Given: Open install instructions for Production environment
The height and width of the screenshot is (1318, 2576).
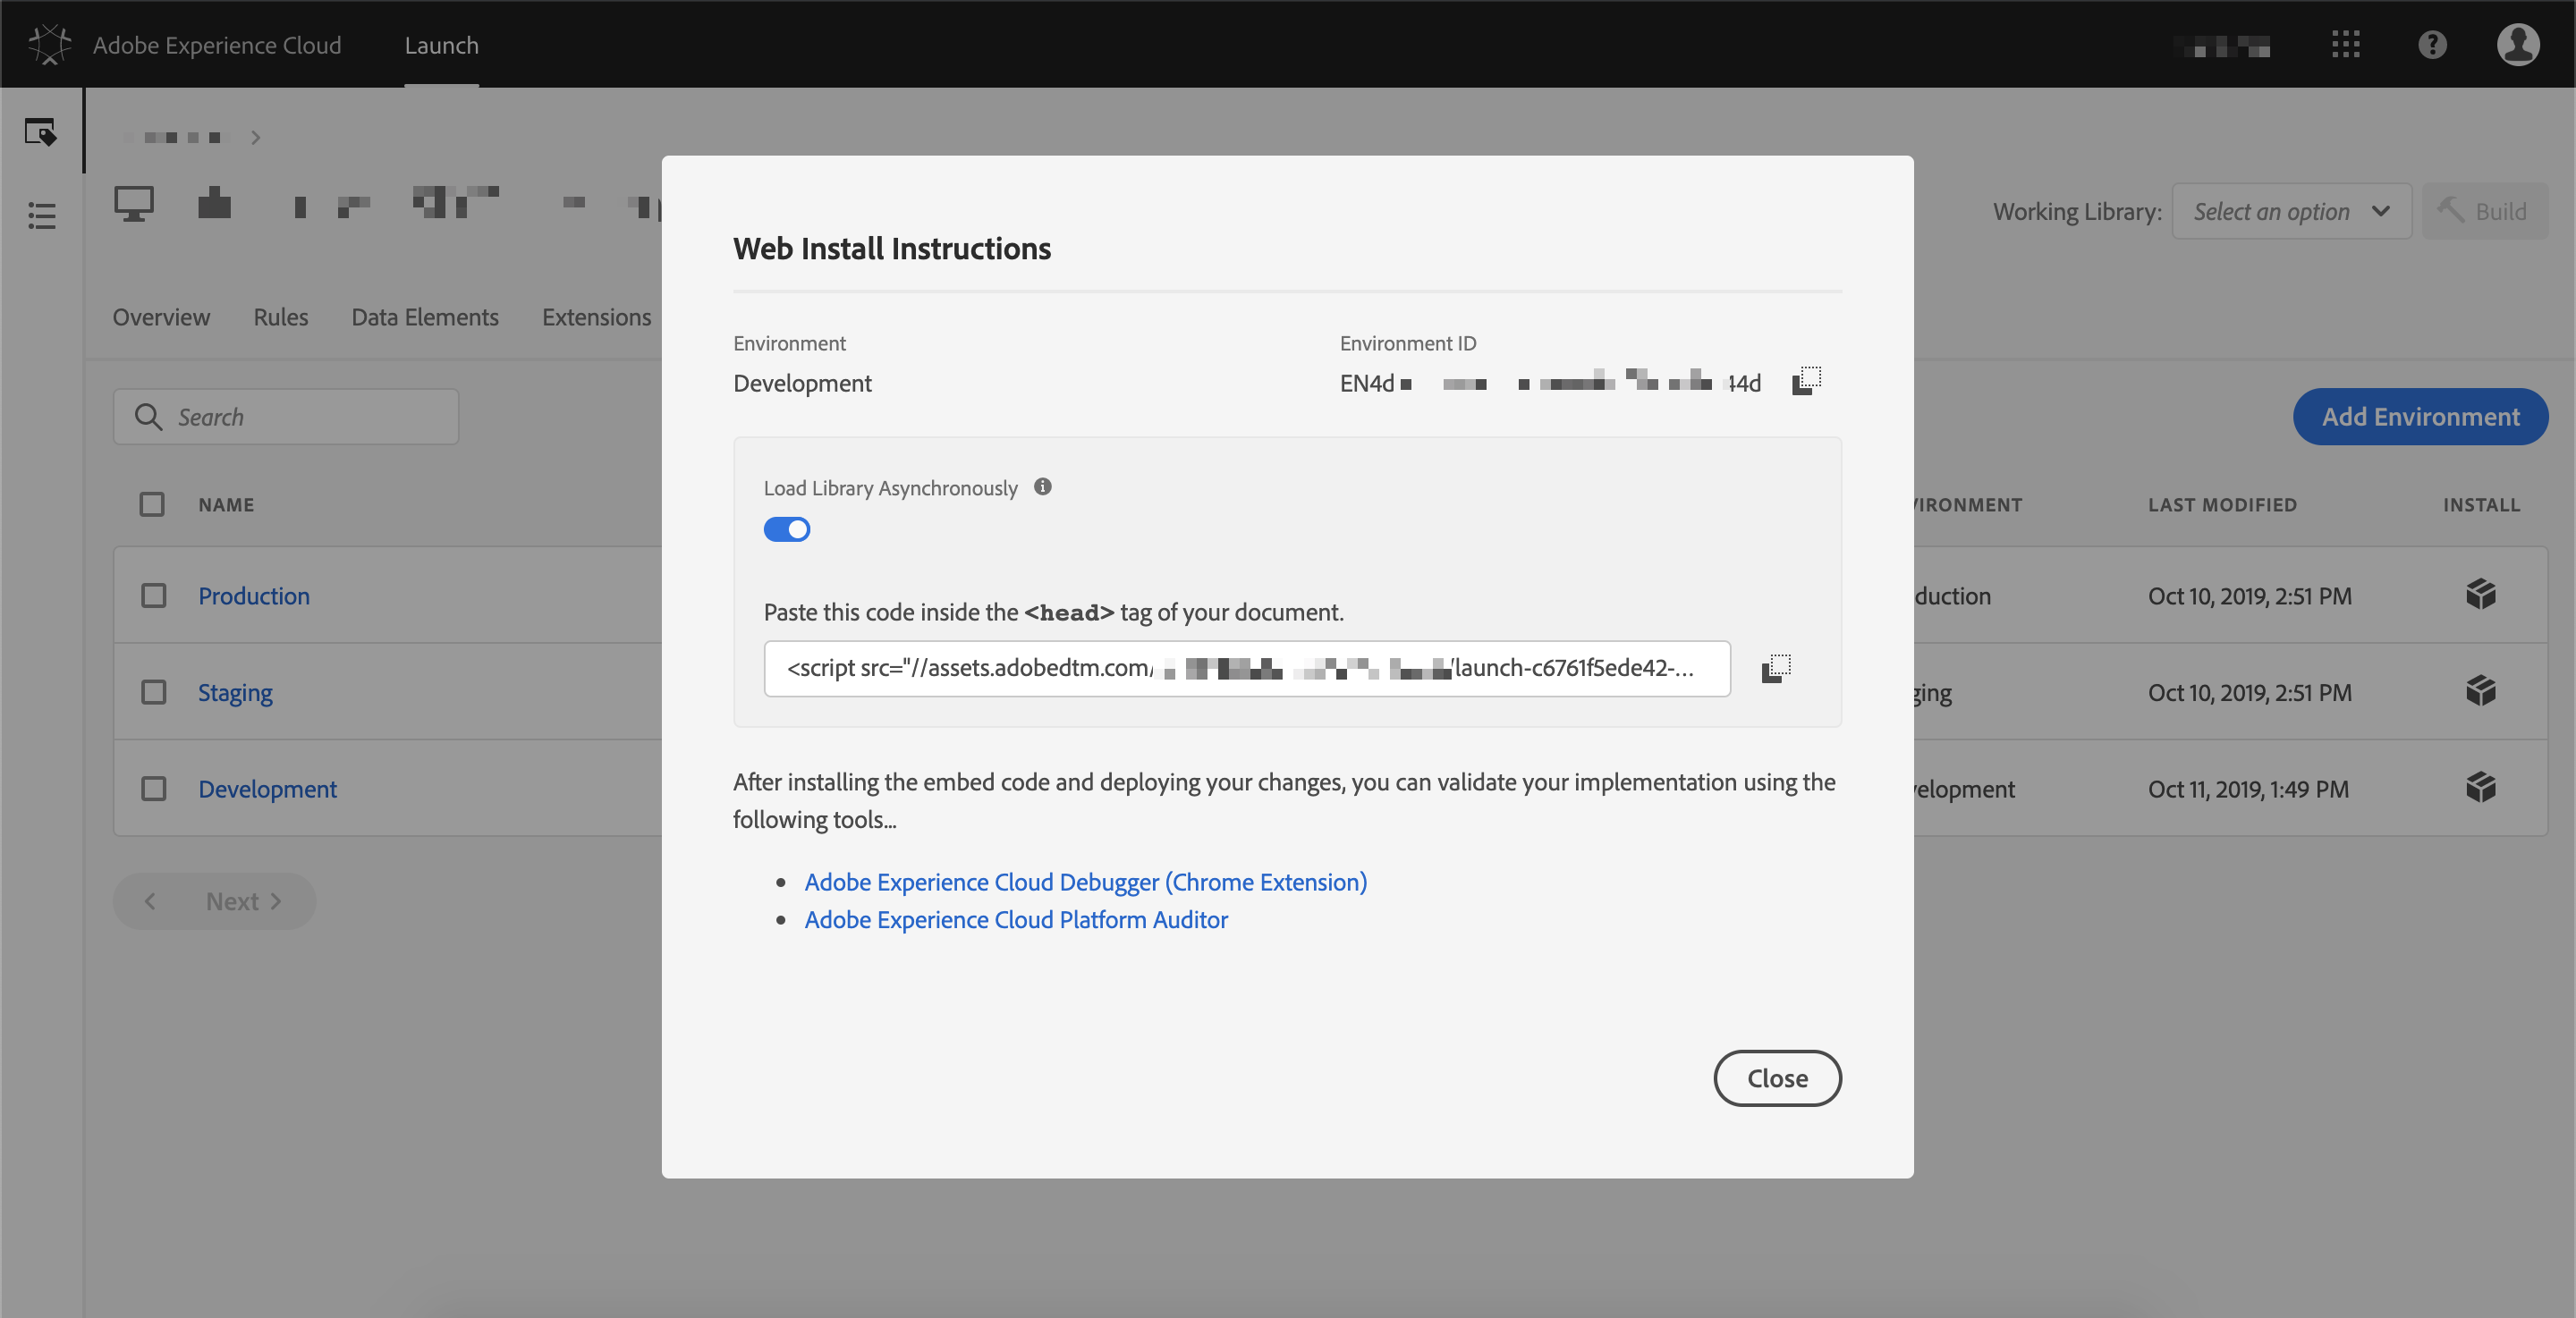Looking at the screenshot, I should coord(2480,595).
